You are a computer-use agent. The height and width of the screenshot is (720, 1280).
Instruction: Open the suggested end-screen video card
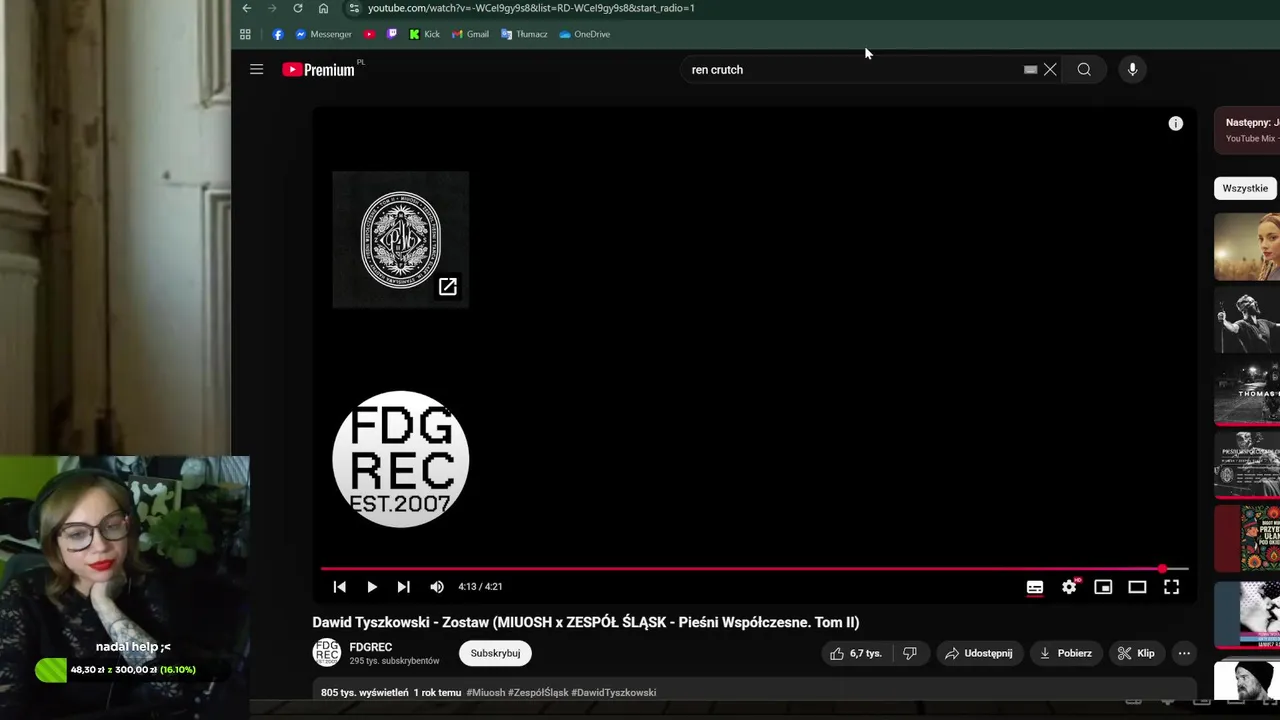(400, 239)
